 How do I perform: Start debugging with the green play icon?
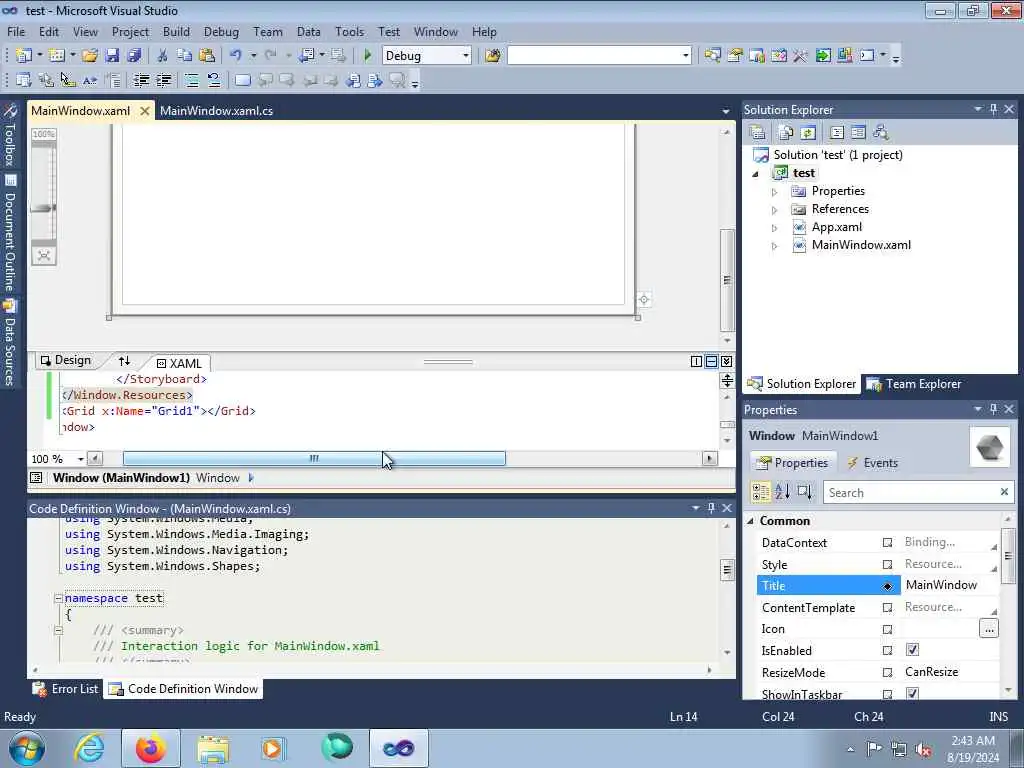367,56
